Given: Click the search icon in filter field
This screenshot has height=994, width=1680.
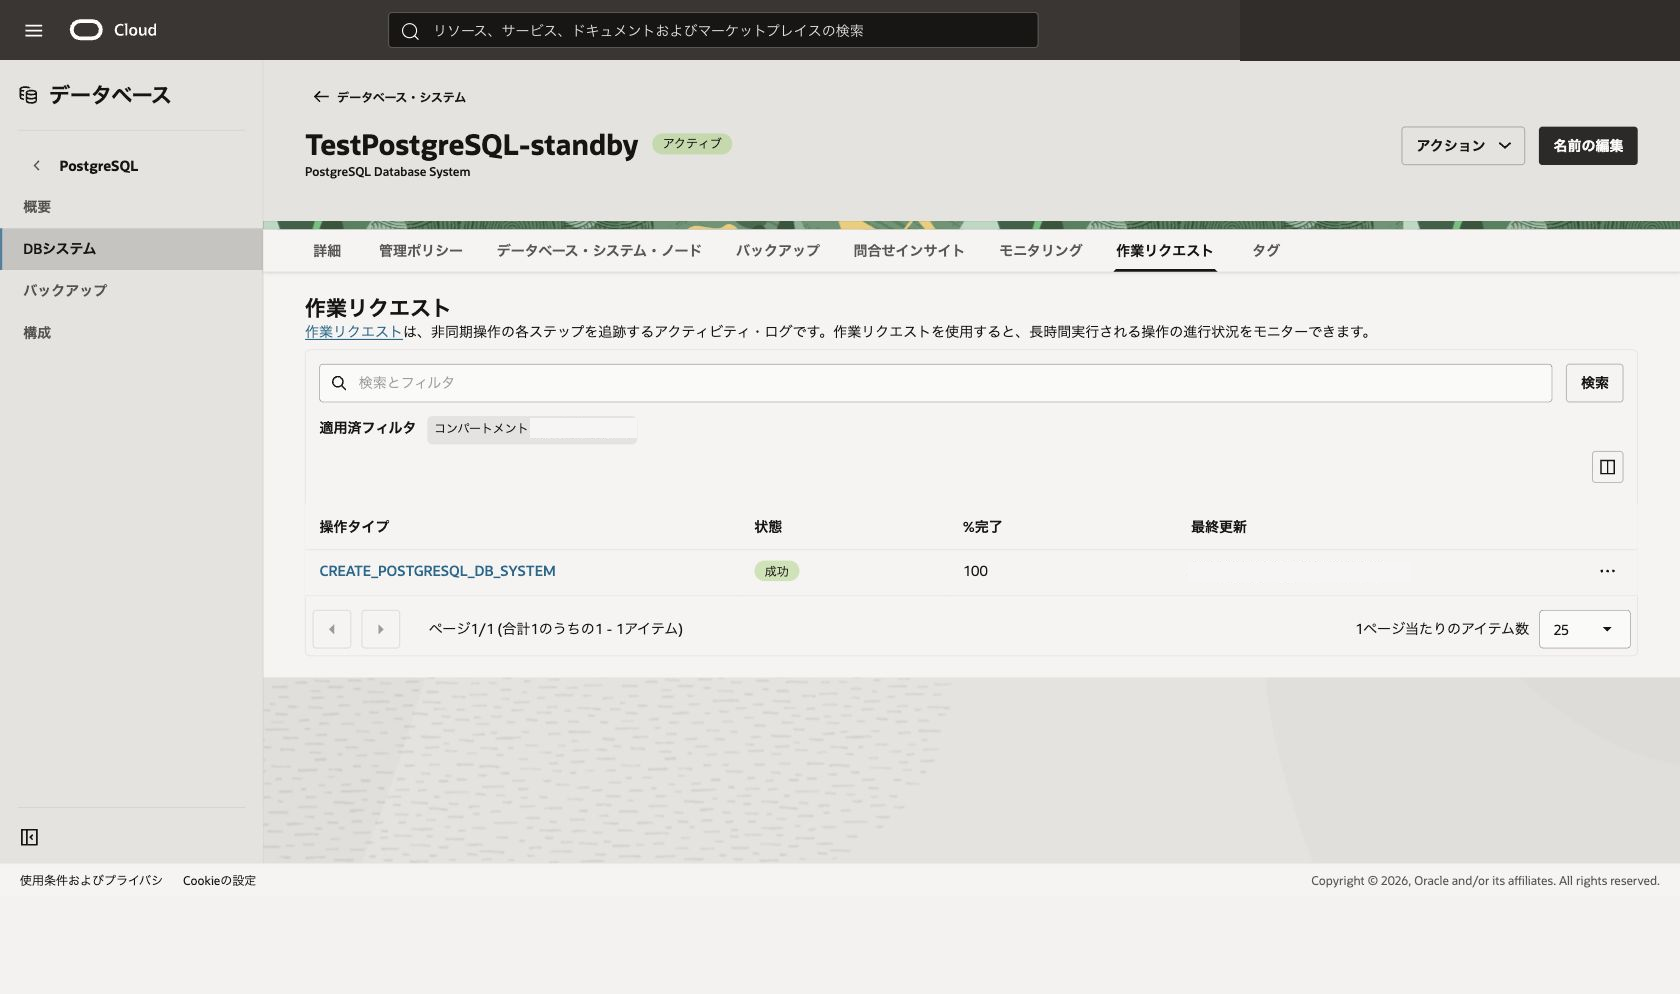Looking at the screenshot, I should (339, 383).
